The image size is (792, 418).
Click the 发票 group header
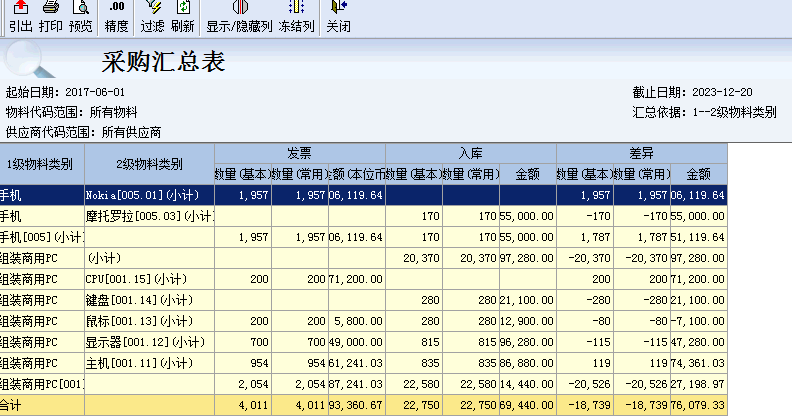point(300,153)
